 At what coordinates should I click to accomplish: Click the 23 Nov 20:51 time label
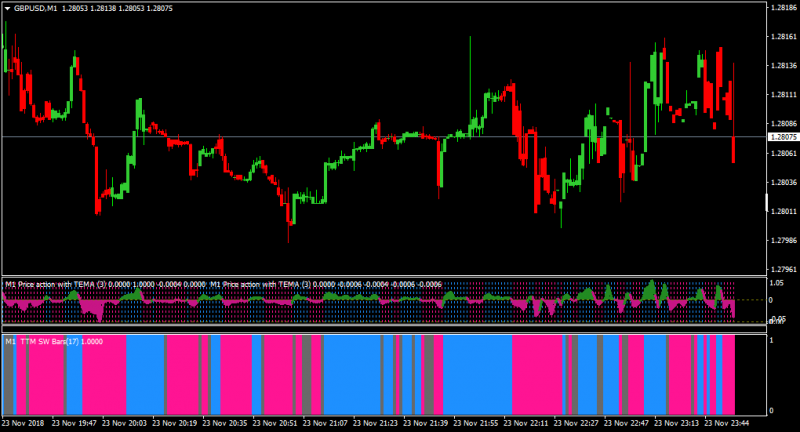(x=275, y=423)
